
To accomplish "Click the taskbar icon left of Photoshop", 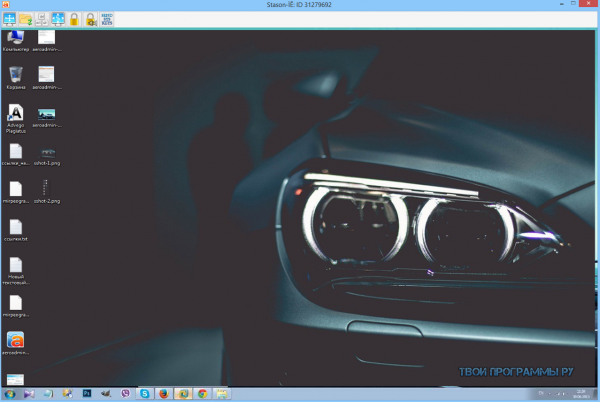I will click(x=68, y=394).
